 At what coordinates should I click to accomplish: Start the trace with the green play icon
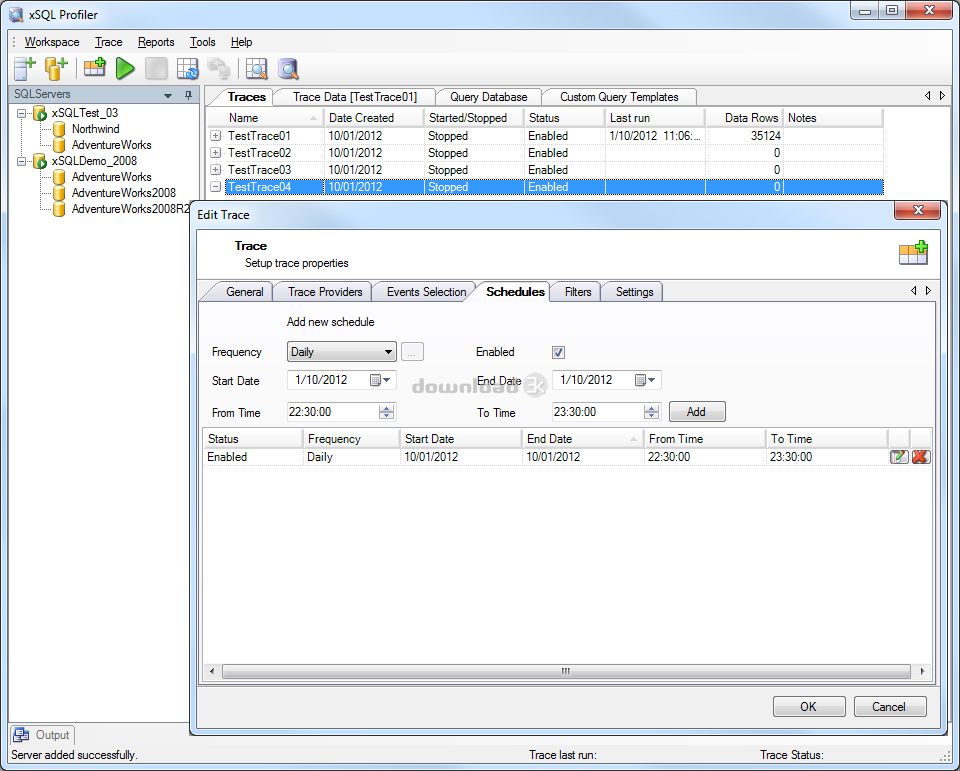[x=125, y=69]
